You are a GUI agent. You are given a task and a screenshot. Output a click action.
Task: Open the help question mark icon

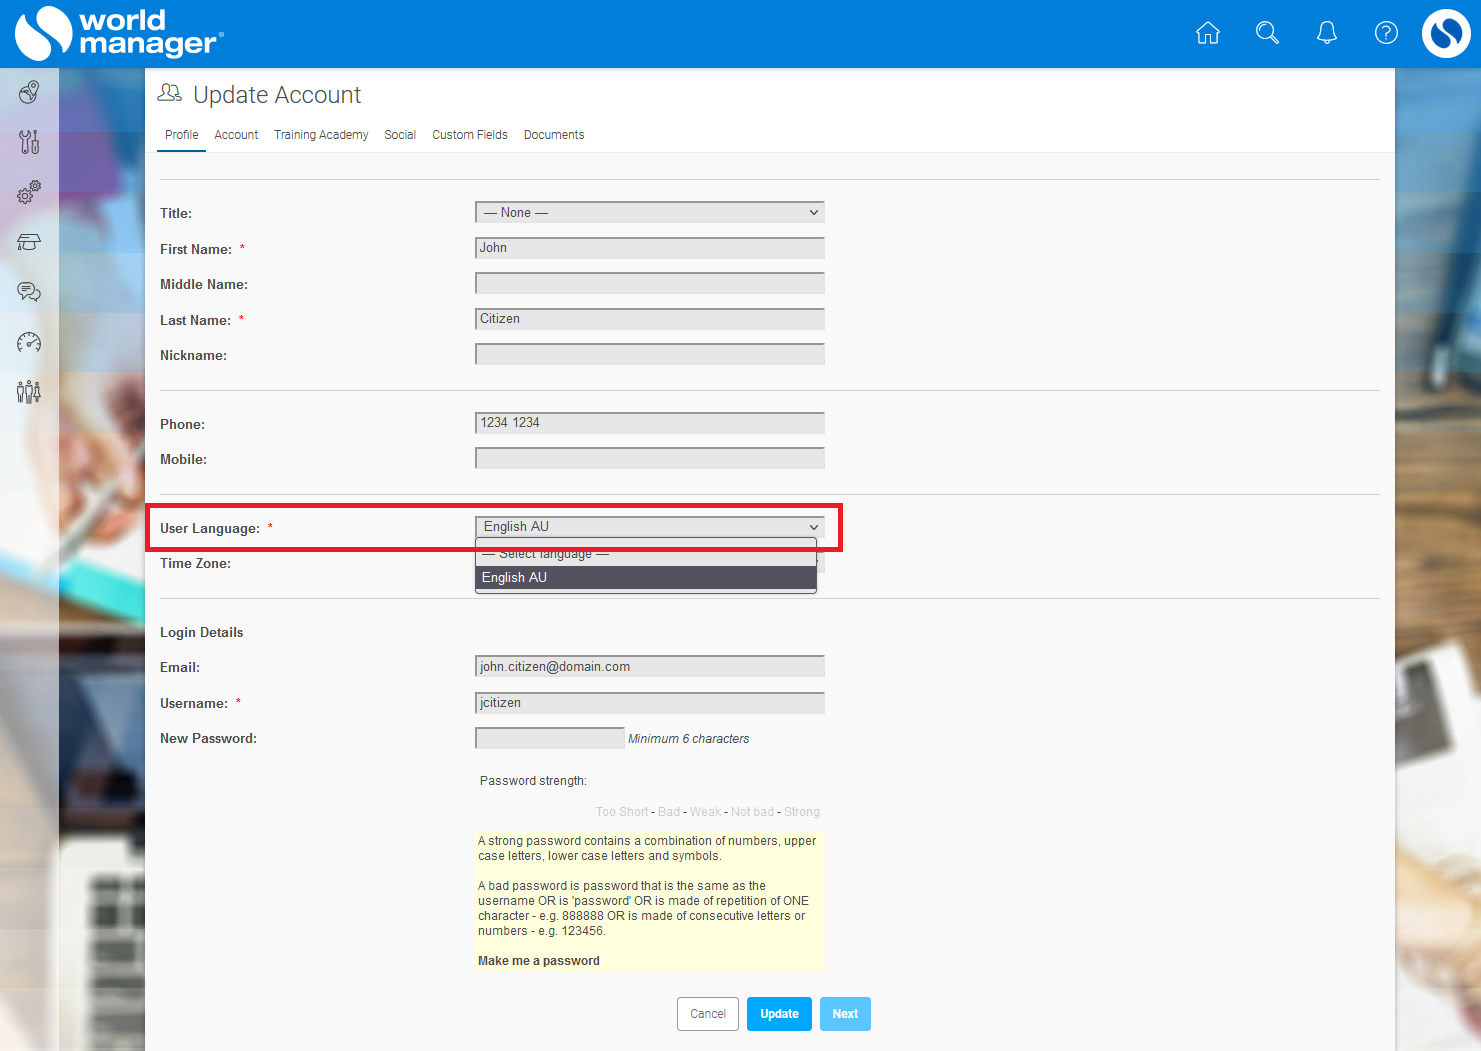pos(1386,33)
